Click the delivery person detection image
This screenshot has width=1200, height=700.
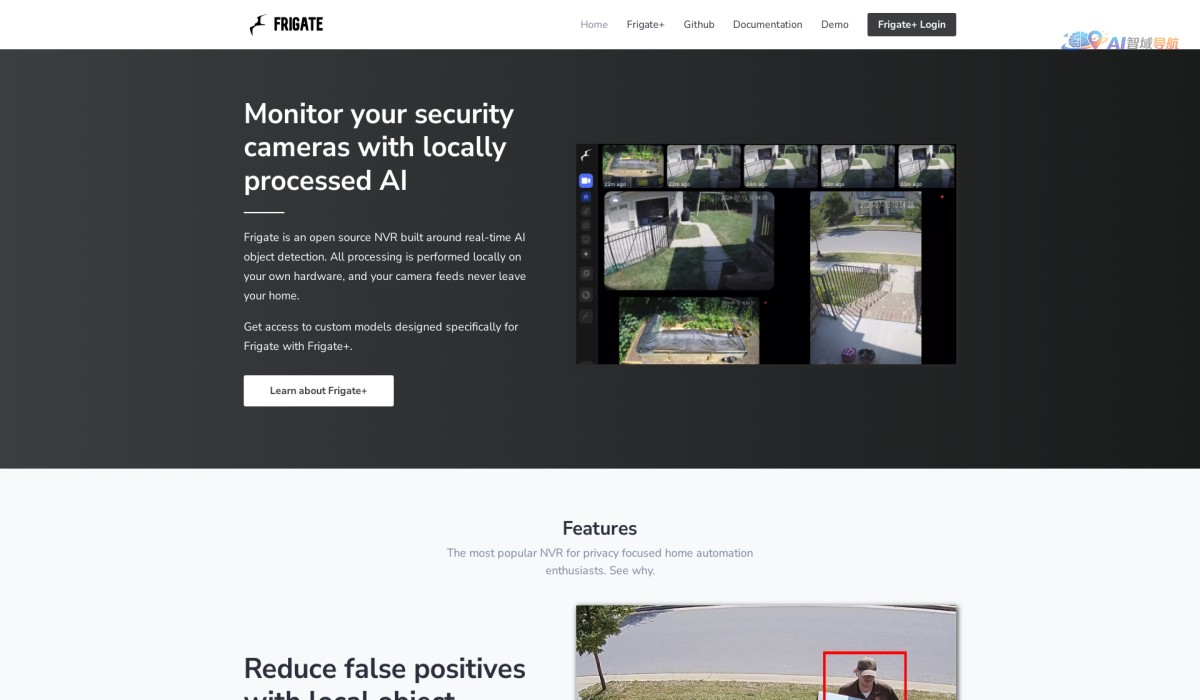[767, 652]
